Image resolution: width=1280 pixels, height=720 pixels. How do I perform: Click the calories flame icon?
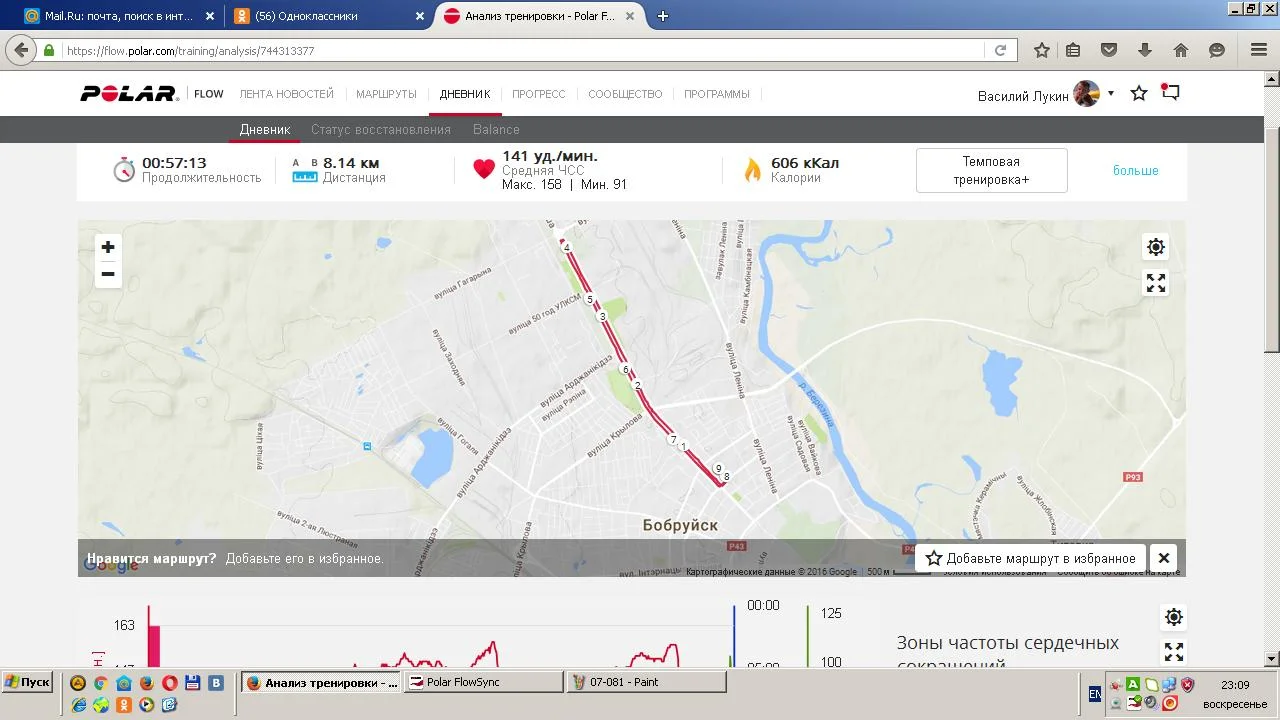pos(752,169)
